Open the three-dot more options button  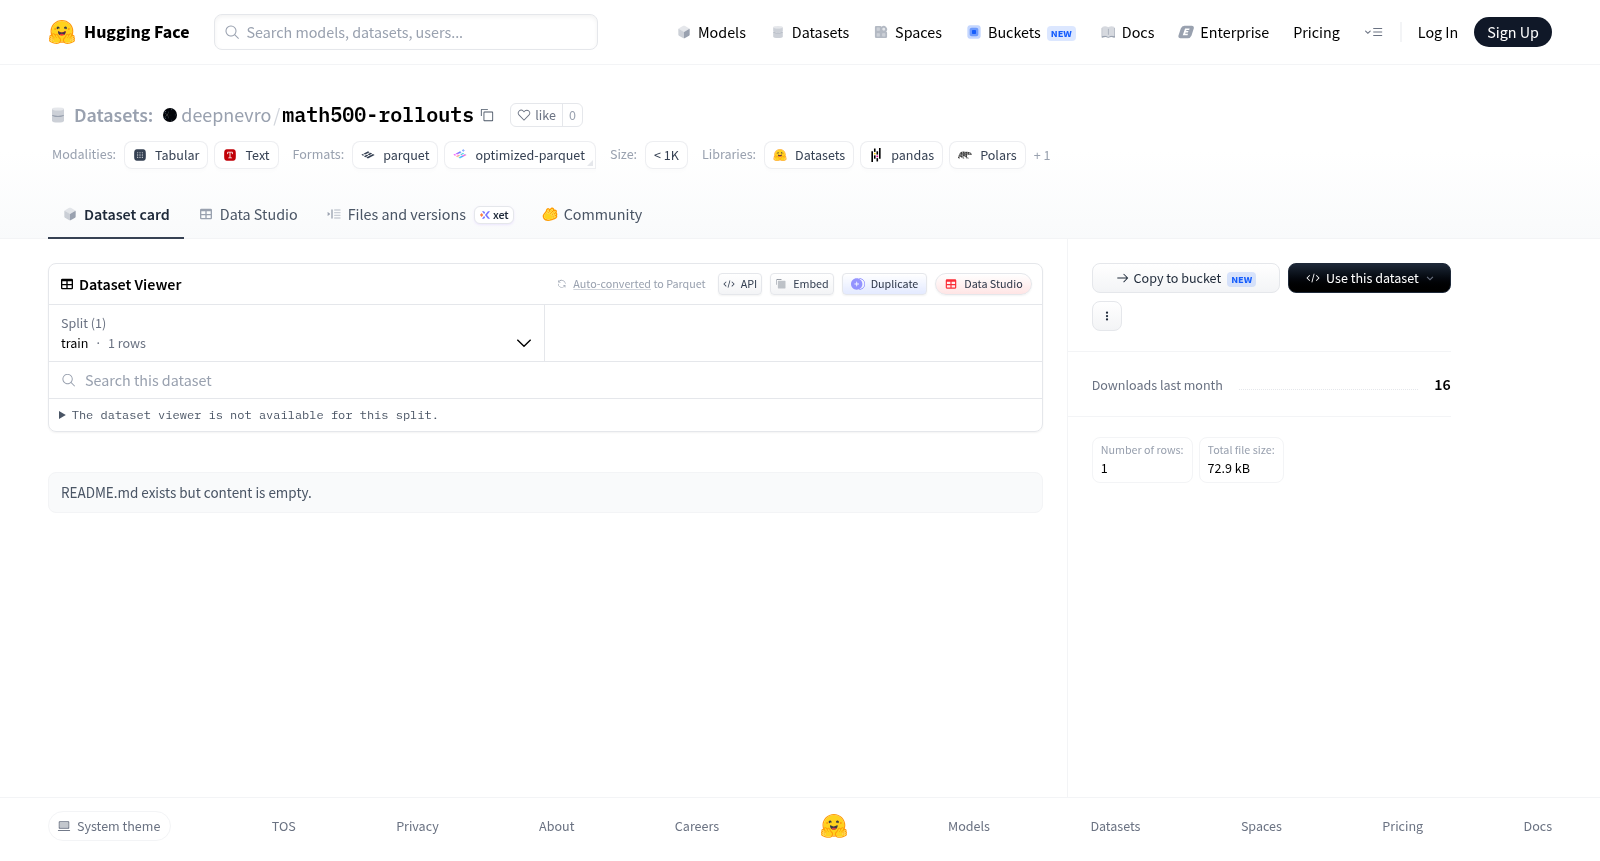pos(1107,316)
